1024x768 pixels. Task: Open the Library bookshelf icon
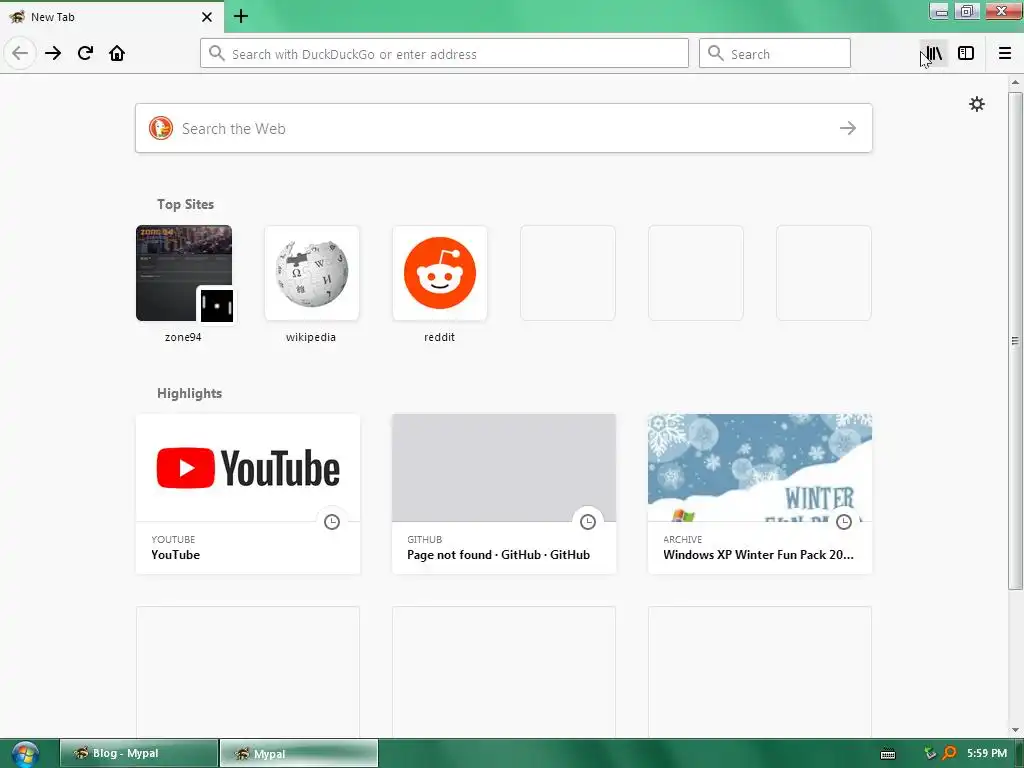pos(934,53)
